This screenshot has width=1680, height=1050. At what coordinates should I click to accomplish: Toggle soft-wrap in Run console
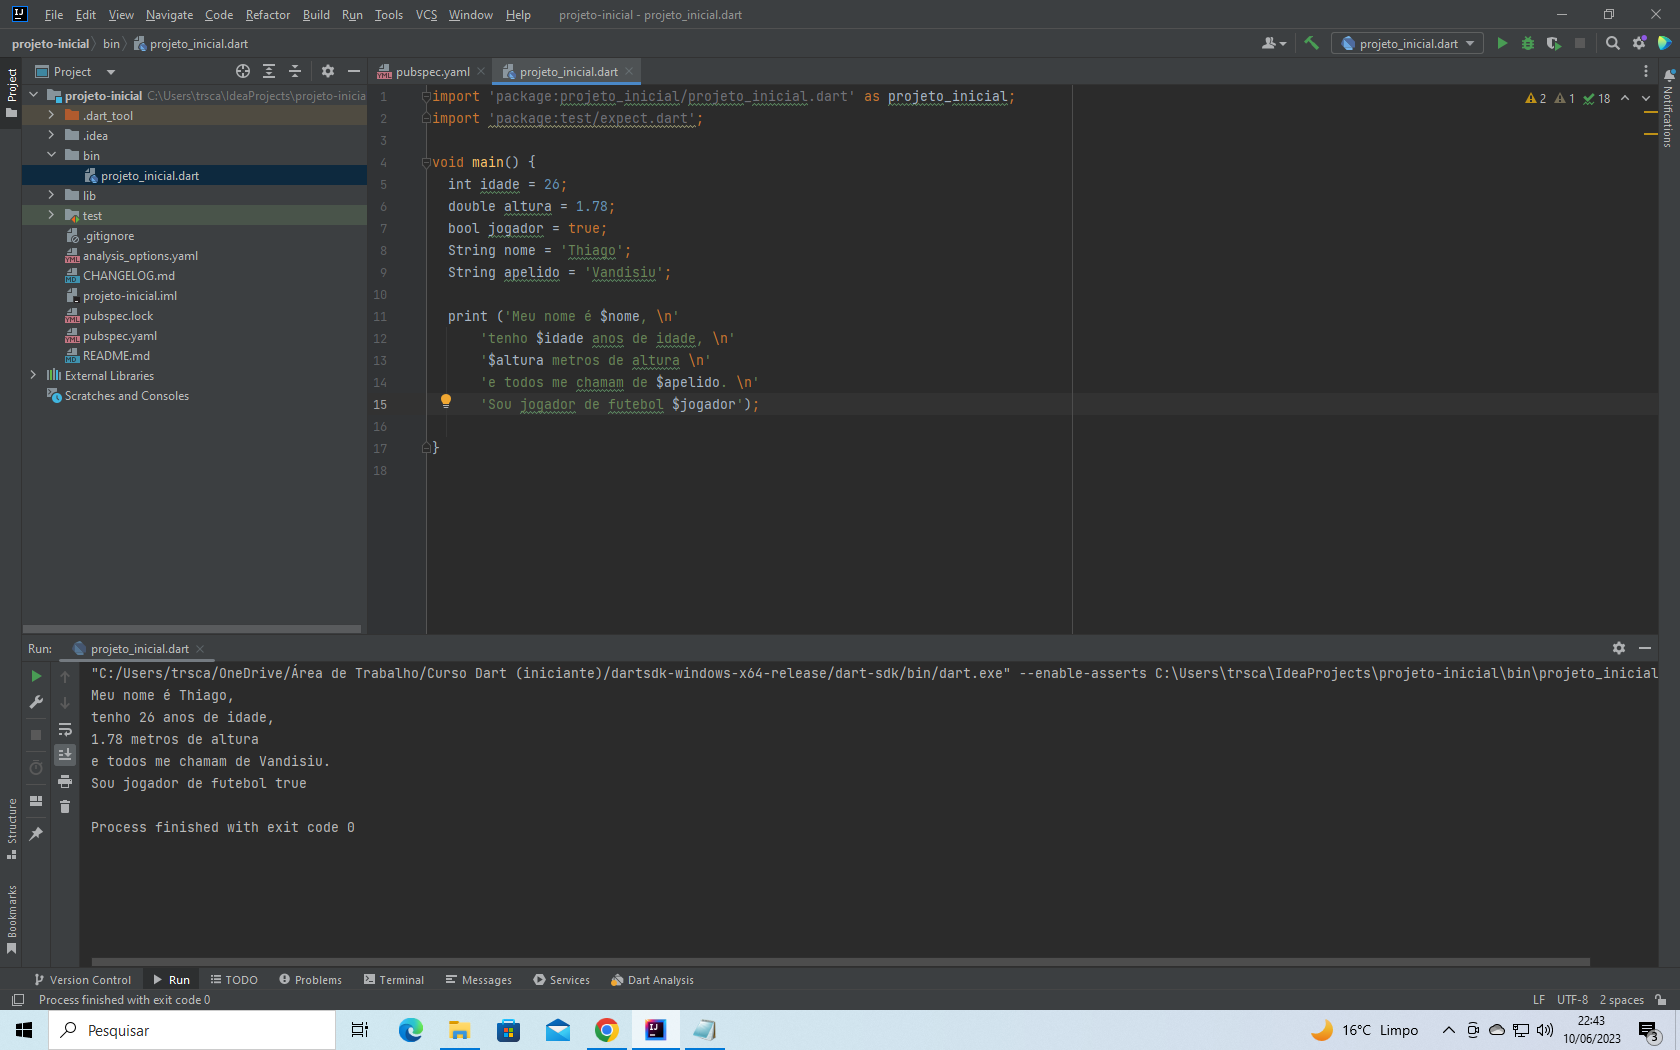point(65,729)
